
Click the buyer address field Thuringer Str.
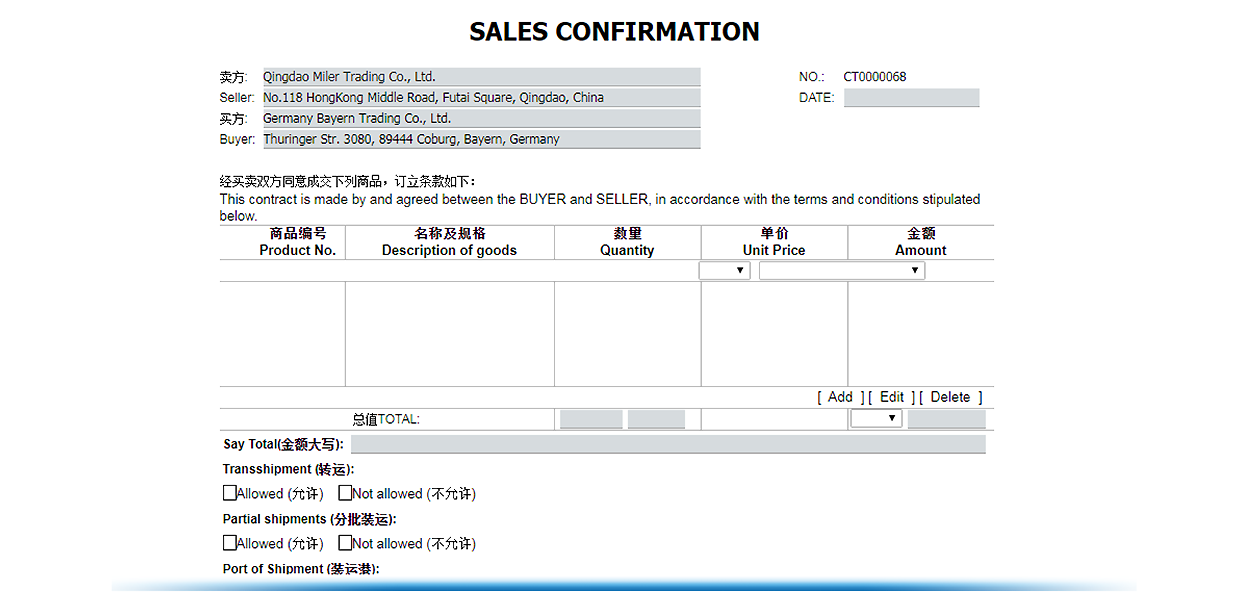pyautogui.click(x=480, y=139)
